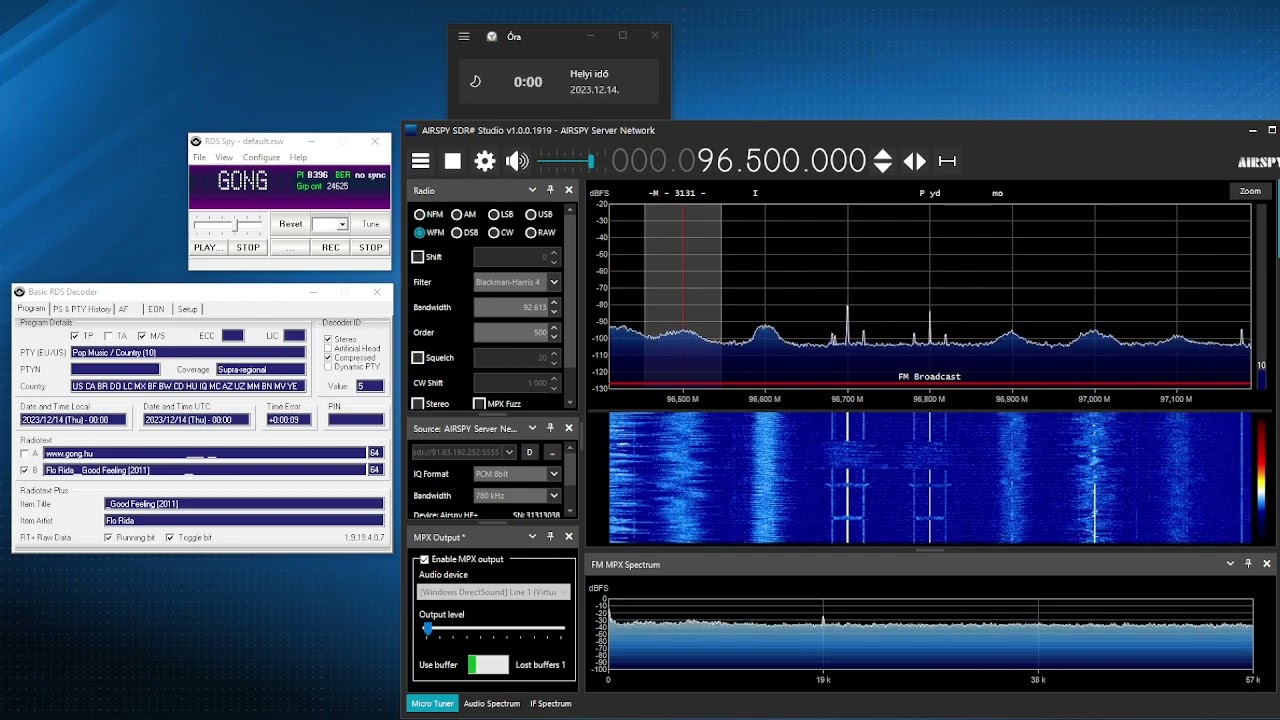Screen dimensions: 1280x720
Task: Click the Bandwidth value field showing 92 613
Action: 511,307
